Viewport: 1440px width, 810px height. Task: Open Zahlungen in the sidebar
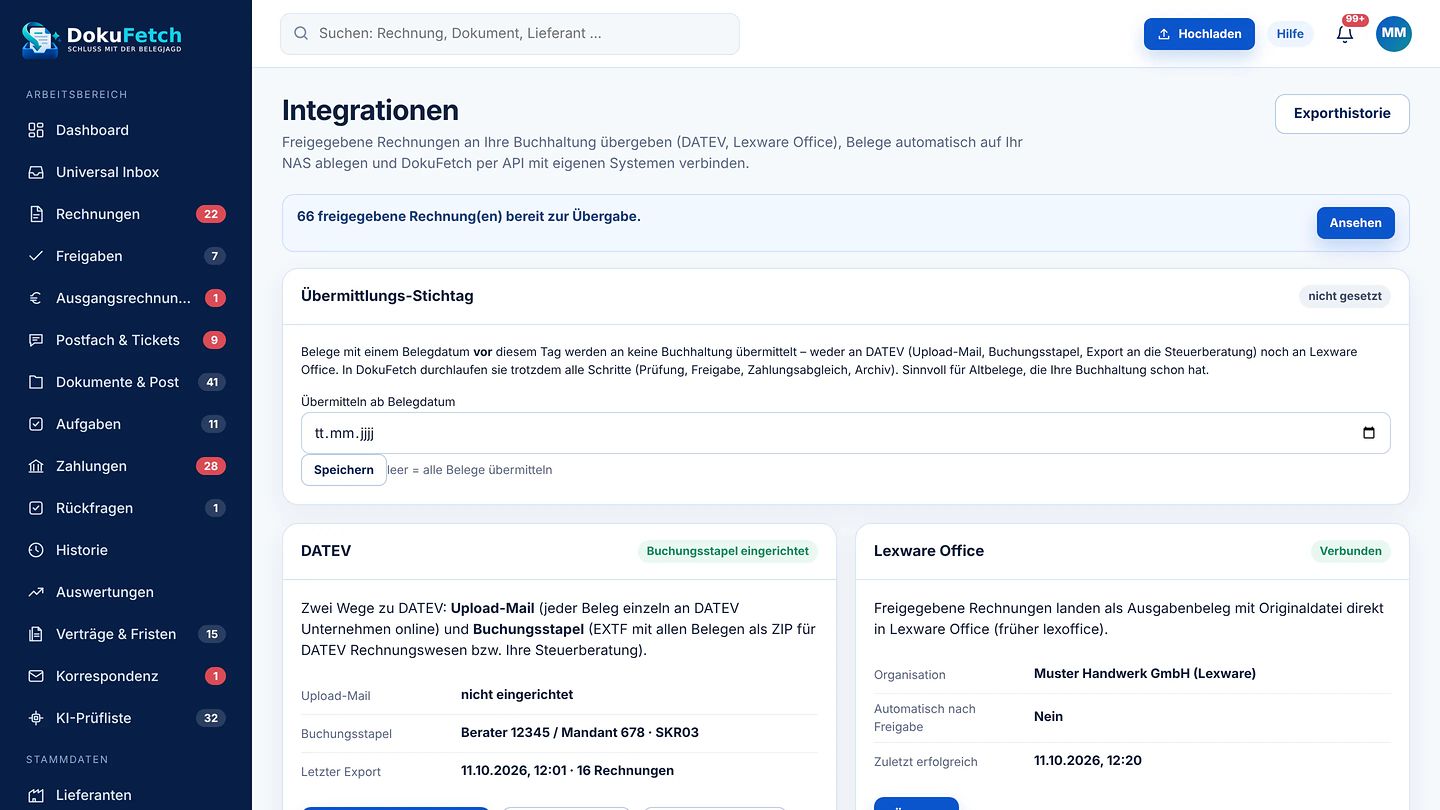pyautogui.click(x=126, y=466)
